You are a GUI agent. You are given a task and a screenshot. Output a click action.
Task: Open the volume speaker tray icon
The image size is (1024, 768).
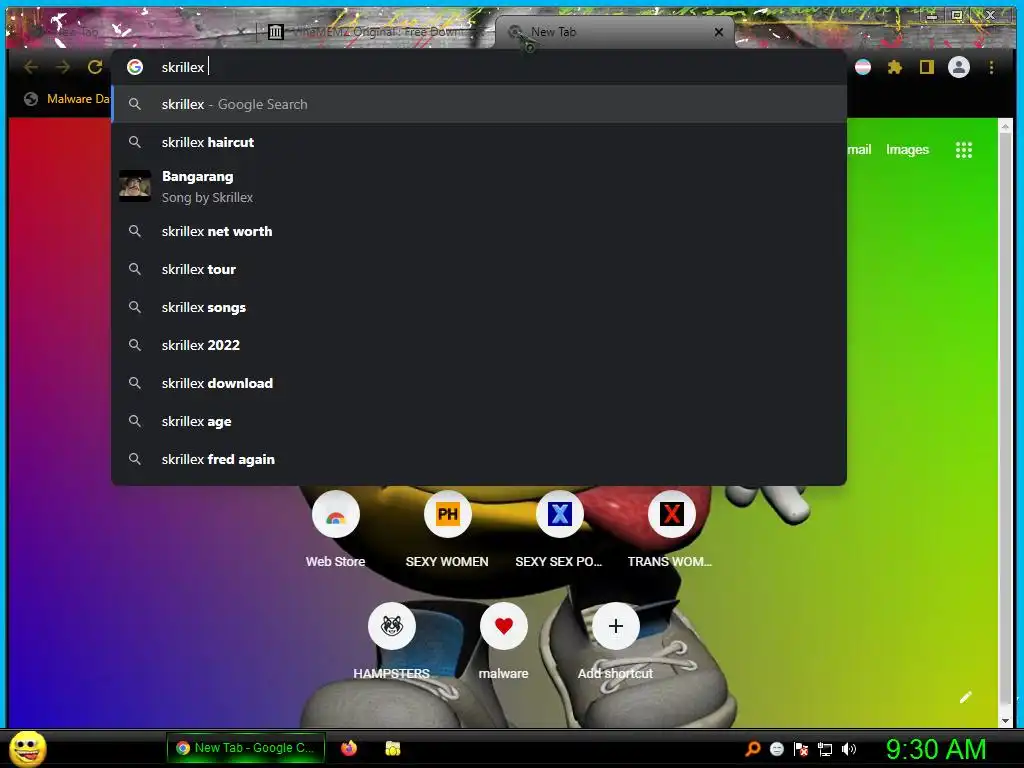point(849,749)
